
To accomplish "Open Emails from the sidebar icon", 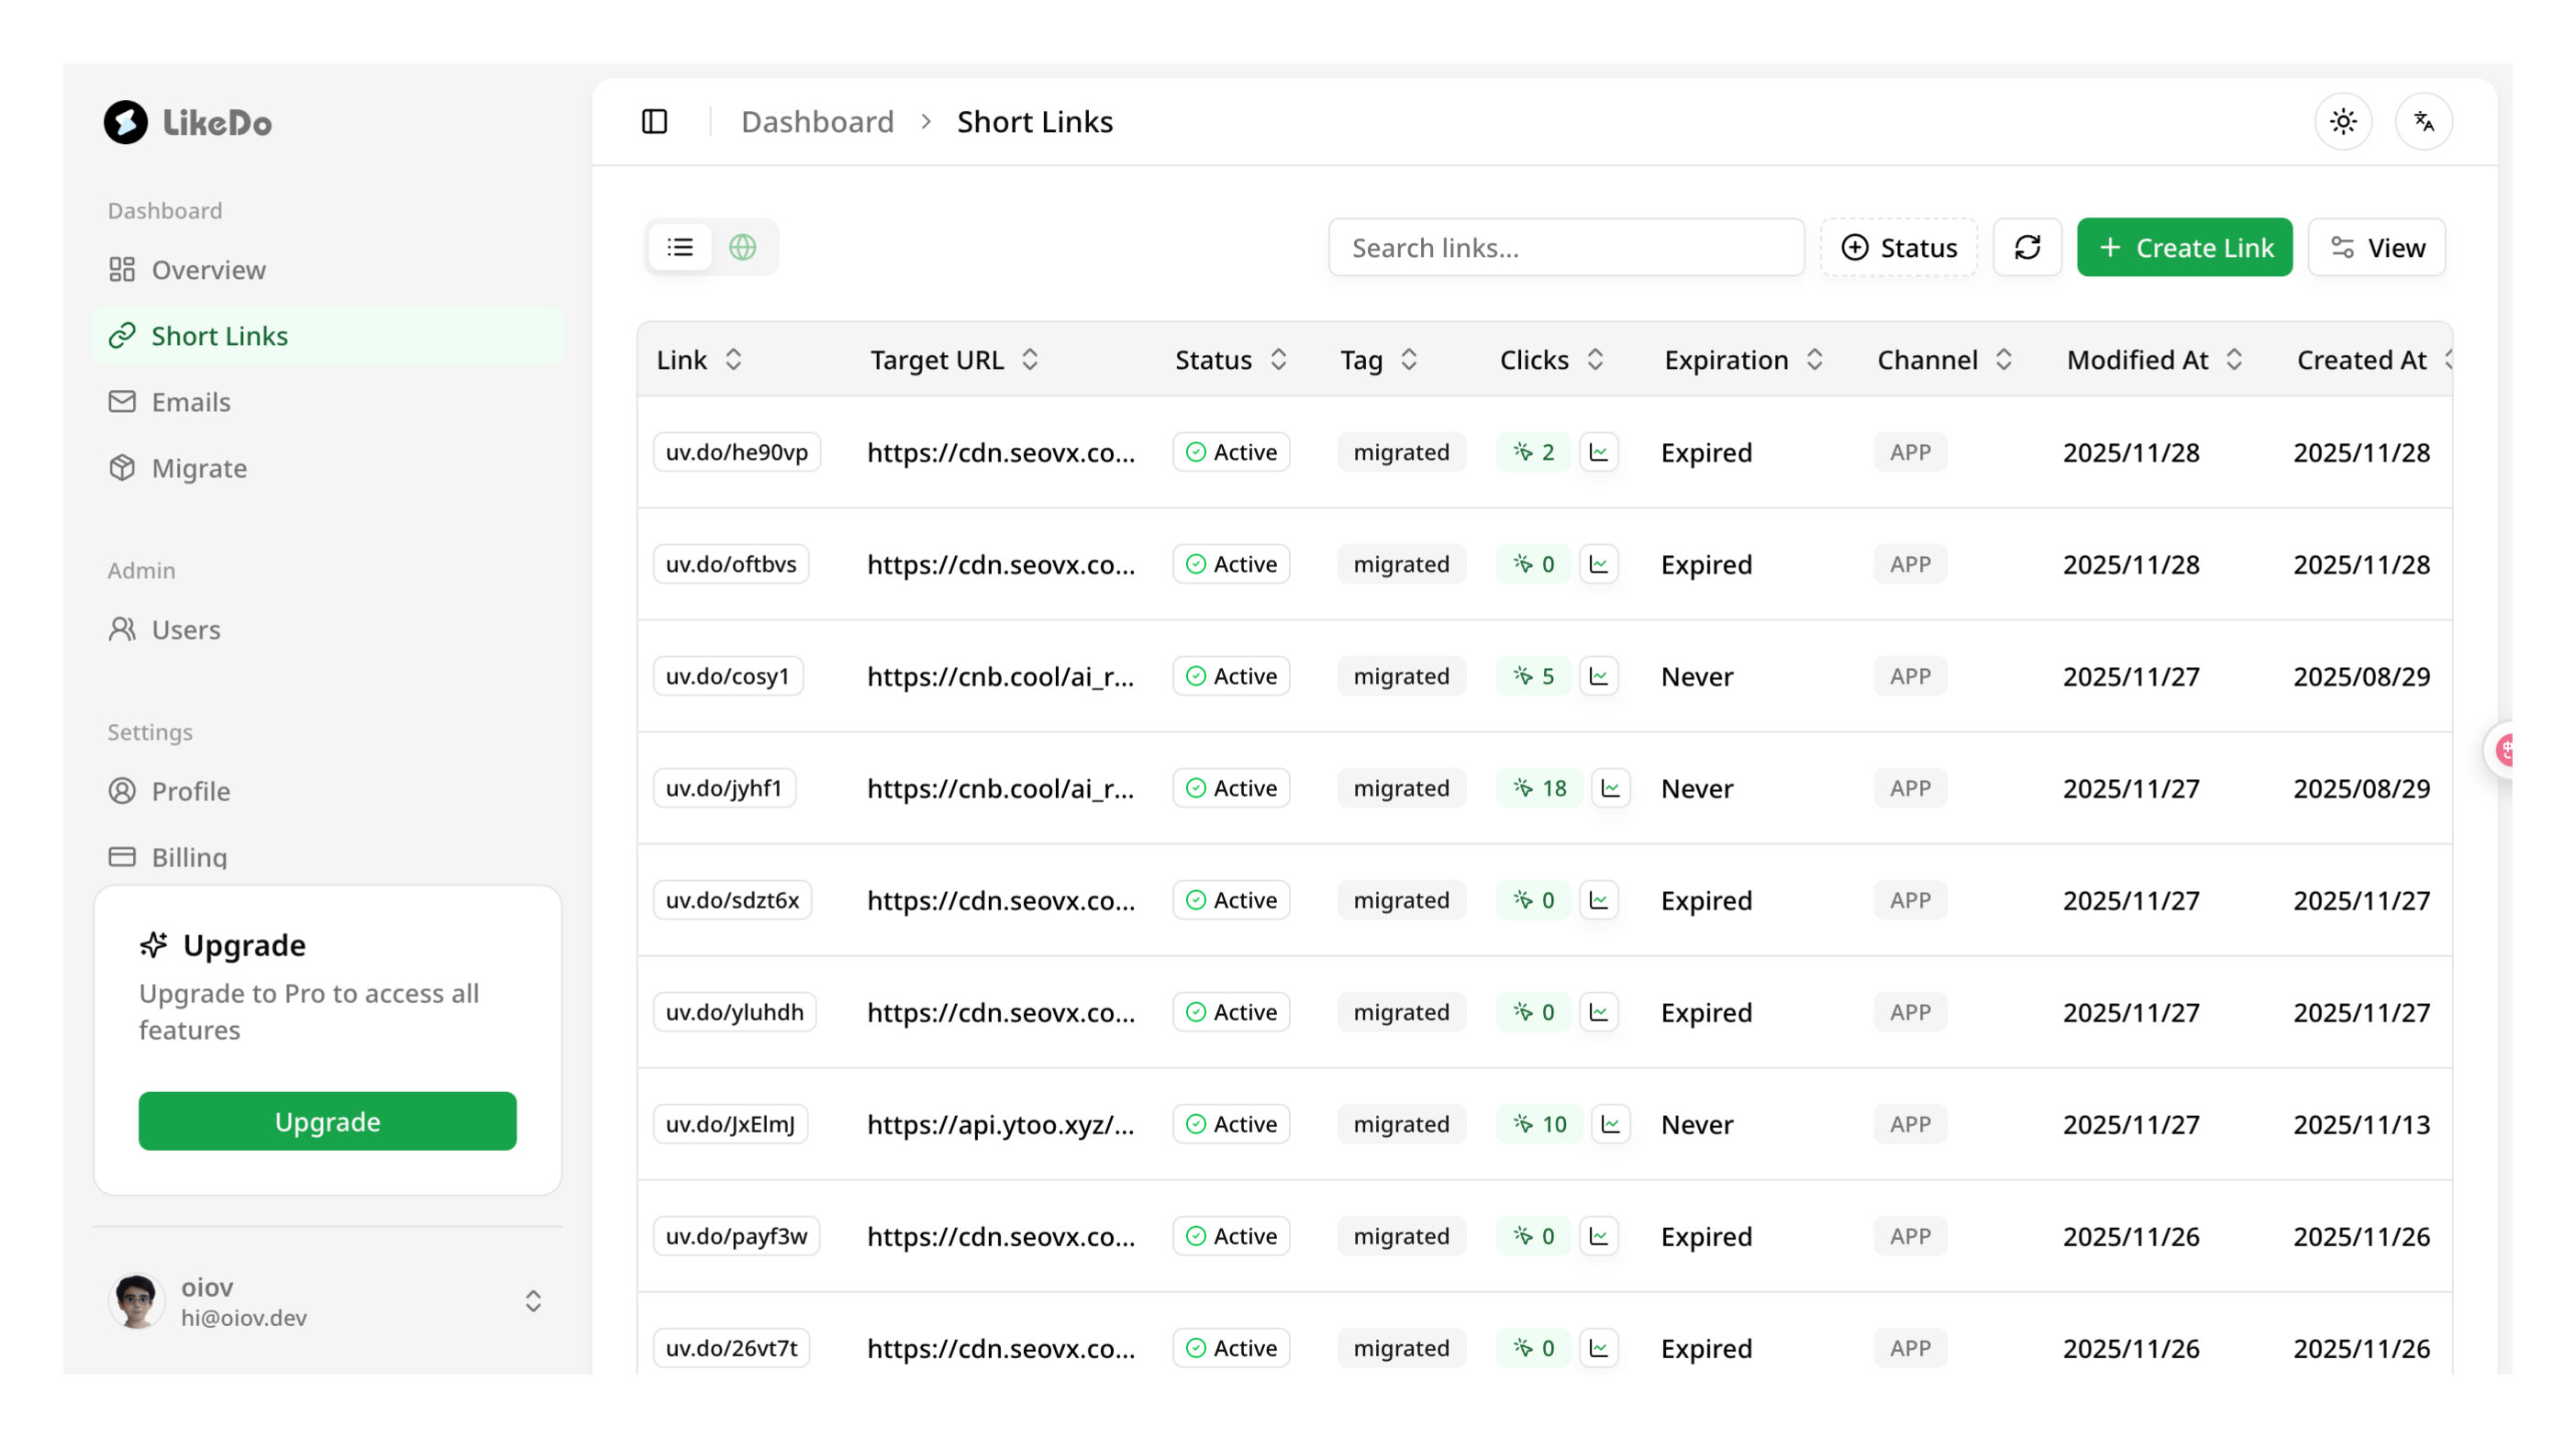I will 122,401.
